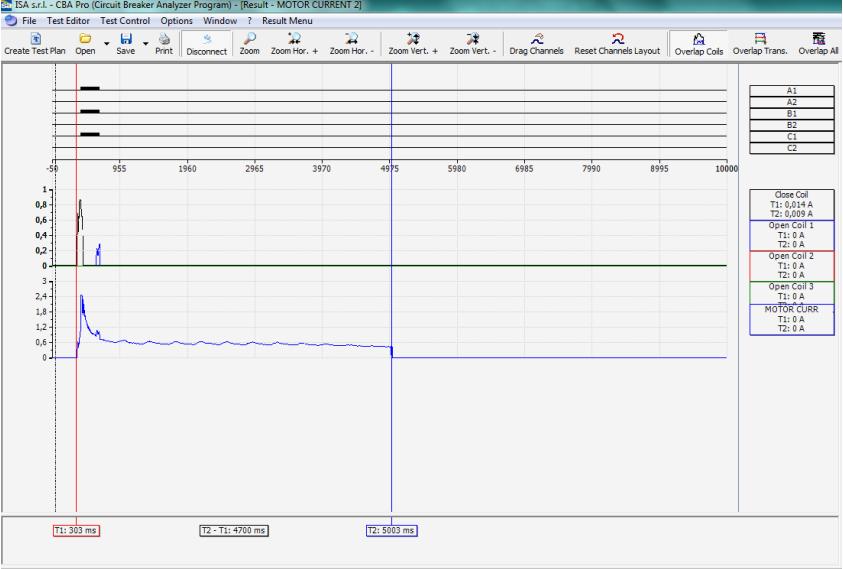The image size is (843, 569).
Task: Click the T2: 5003 ms cursor label
Action: pos(391,530)
